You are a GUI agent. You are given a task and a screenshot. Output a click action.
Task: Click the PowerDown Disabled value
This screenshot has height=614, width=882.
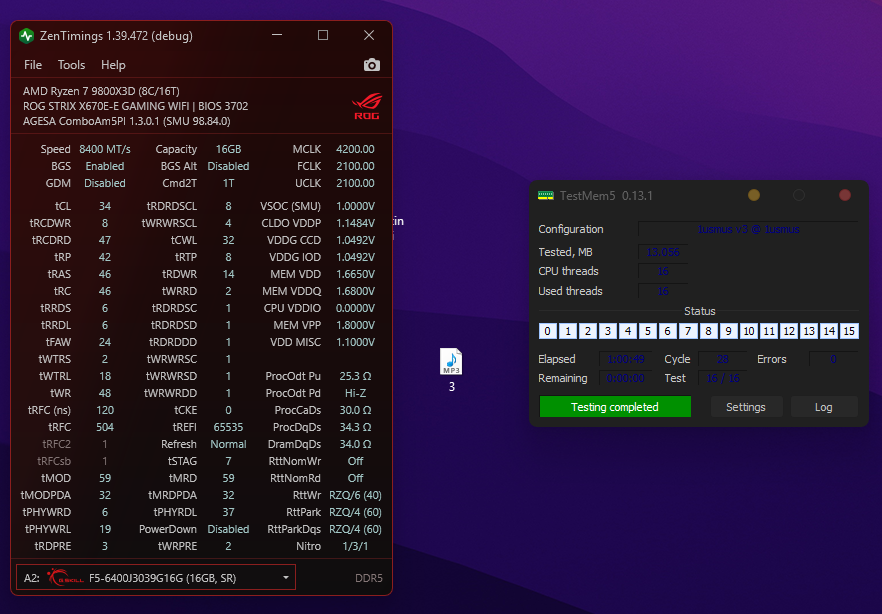tap(228, 529)
